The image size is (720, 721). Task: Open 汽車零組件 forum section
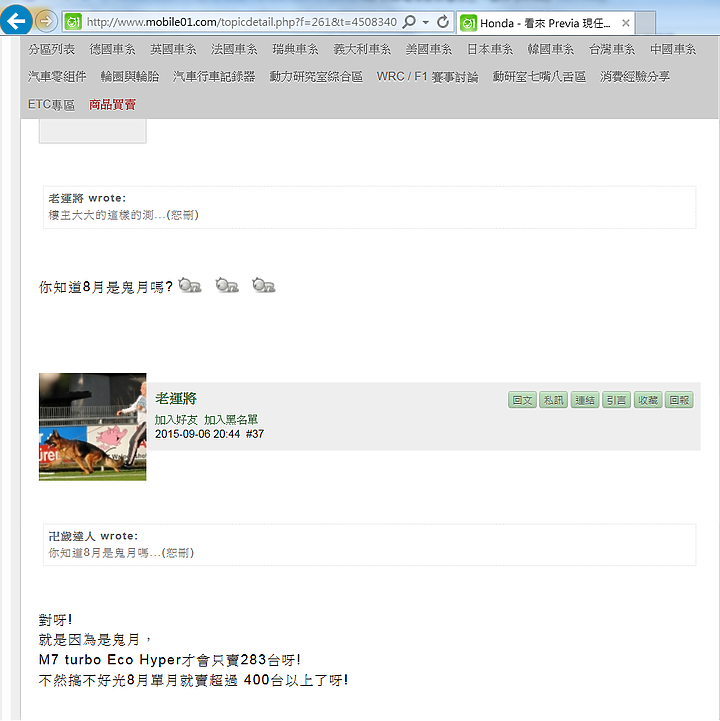tap(57, 76)
